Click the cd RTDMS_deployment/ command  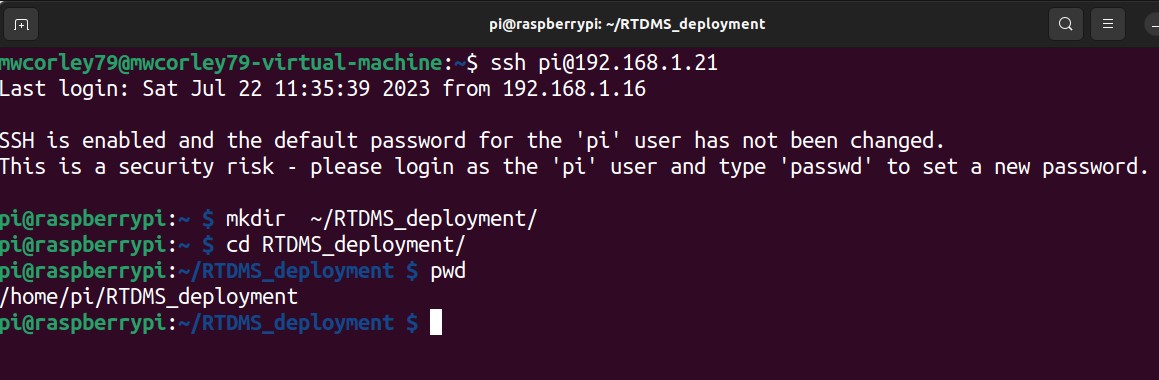(345, 245)
